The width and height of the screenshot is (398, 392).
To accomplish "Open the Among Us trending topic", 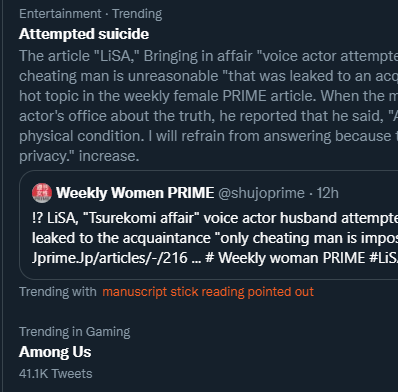I will (x=55, y=352).
